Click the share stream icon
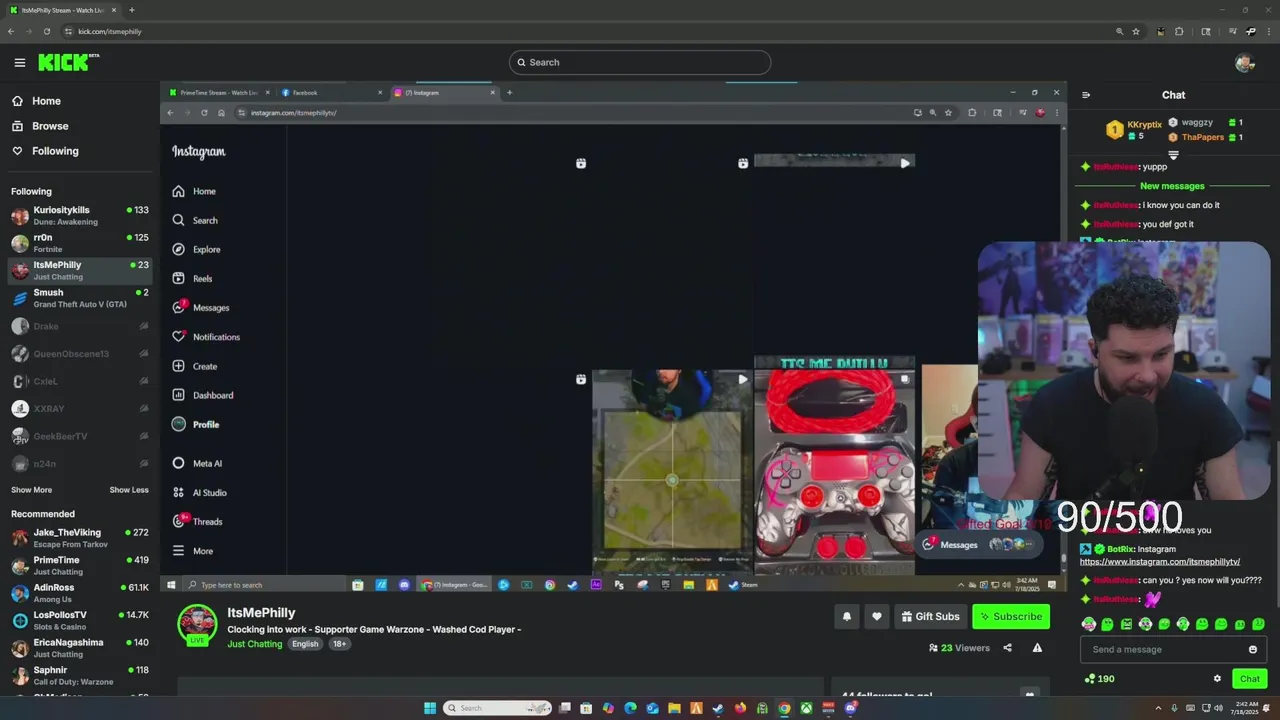Image resolution: width=1280 pixels, height=720 pixels. [x=1007, y=648]
